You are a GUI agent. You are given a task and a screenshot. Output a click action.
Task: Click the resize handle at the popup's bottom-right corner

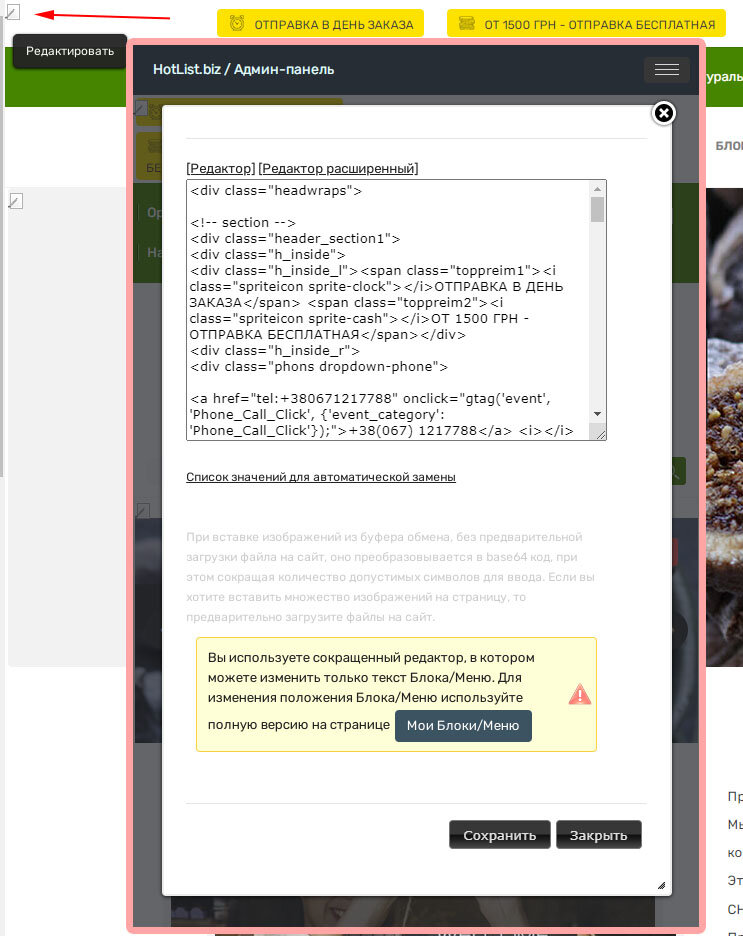pyautogui.click(x=661, y=885)
